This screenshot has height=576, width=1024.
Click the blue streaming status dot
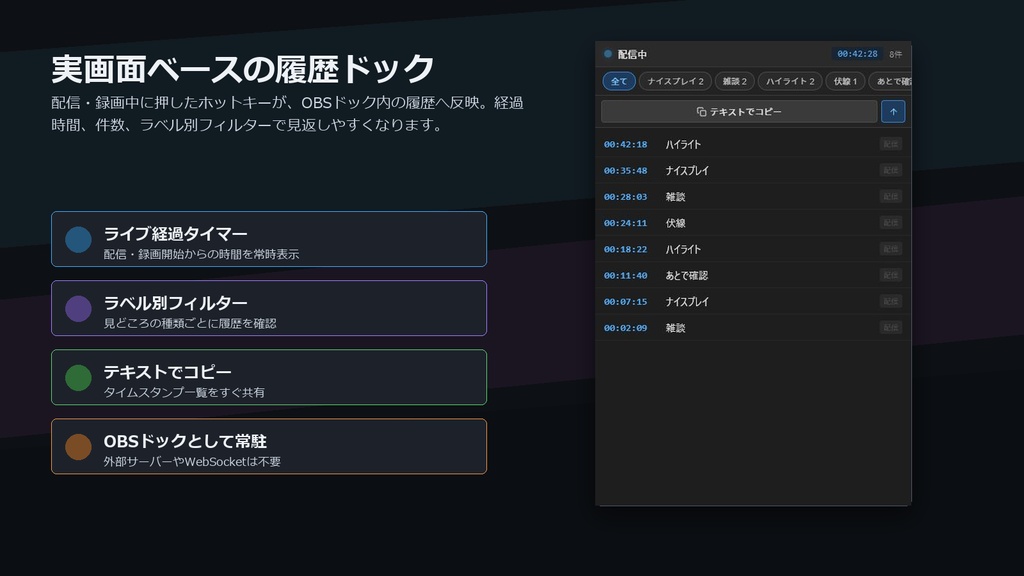[x=608, y=54]
